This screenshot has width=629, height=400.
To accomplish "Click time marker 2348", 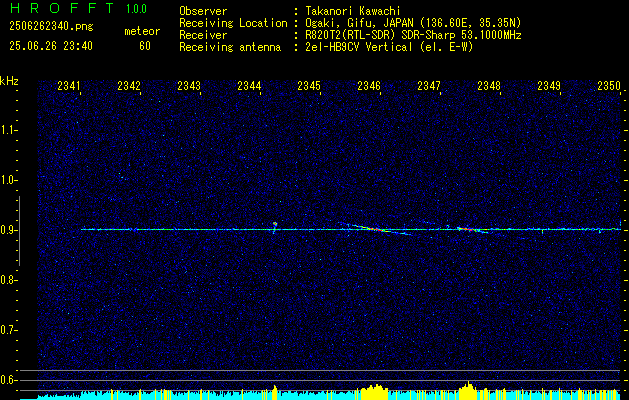I will 489,86.
